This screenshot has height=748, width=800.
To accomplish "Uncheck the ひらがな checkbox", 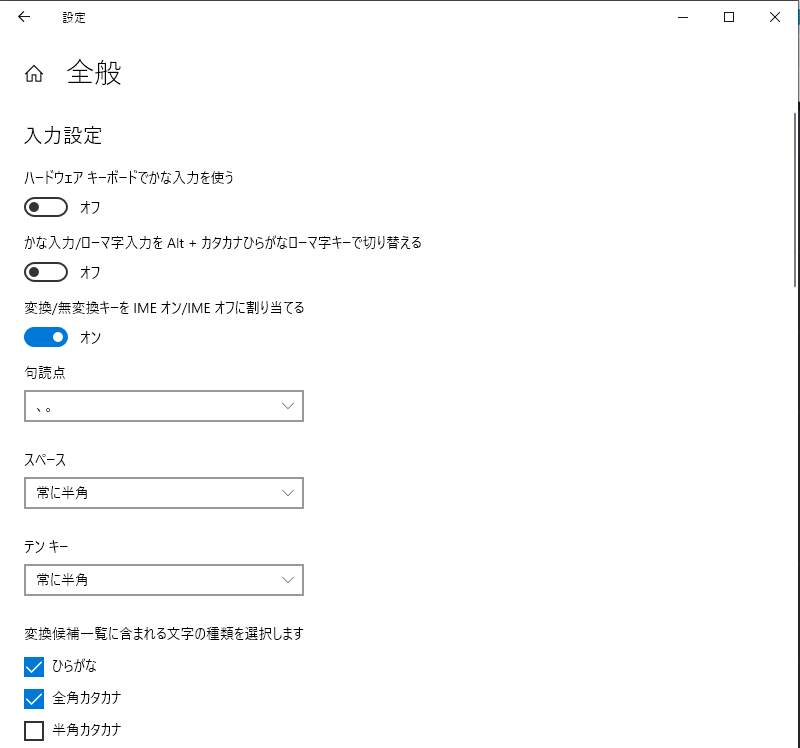I will [34, 666].
